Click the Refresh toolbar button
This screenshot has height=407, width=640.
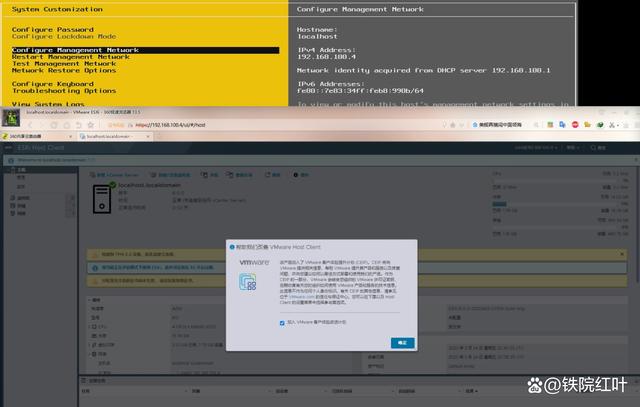[x=273, y=175]
